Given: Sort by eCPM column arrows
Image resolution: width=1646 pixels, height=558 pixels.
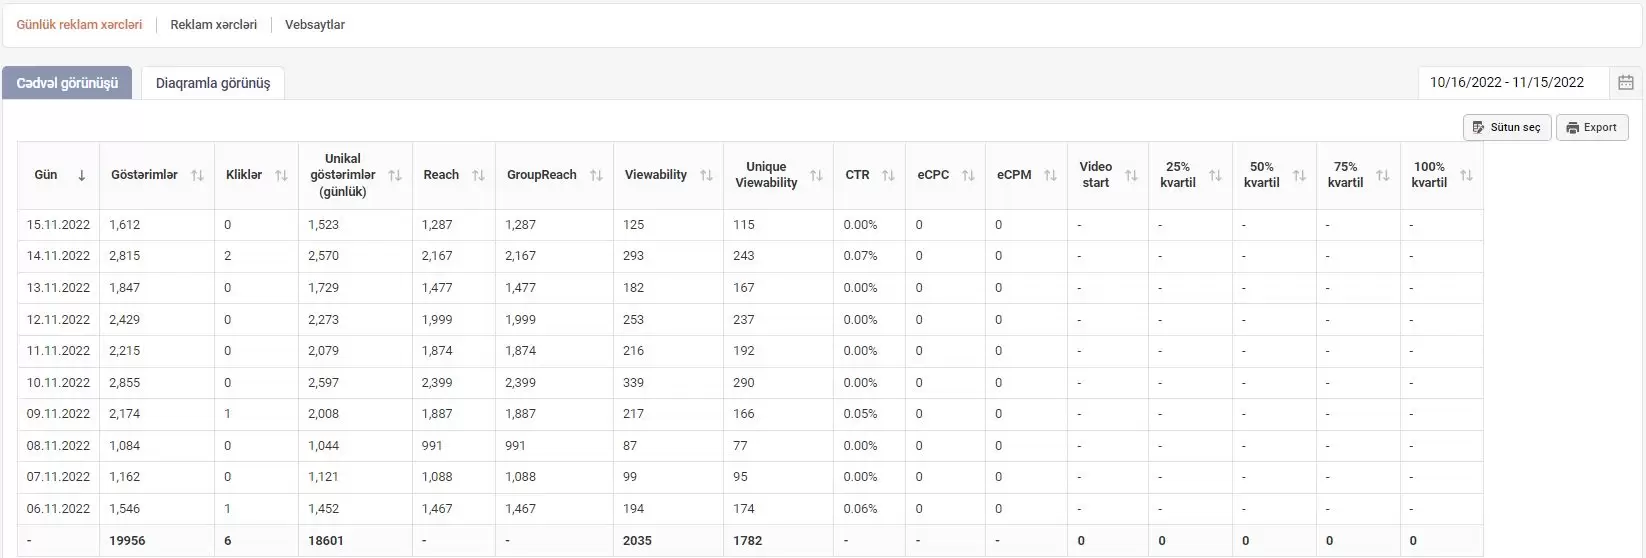Looking at the screenshot, I should point(1050,175).
